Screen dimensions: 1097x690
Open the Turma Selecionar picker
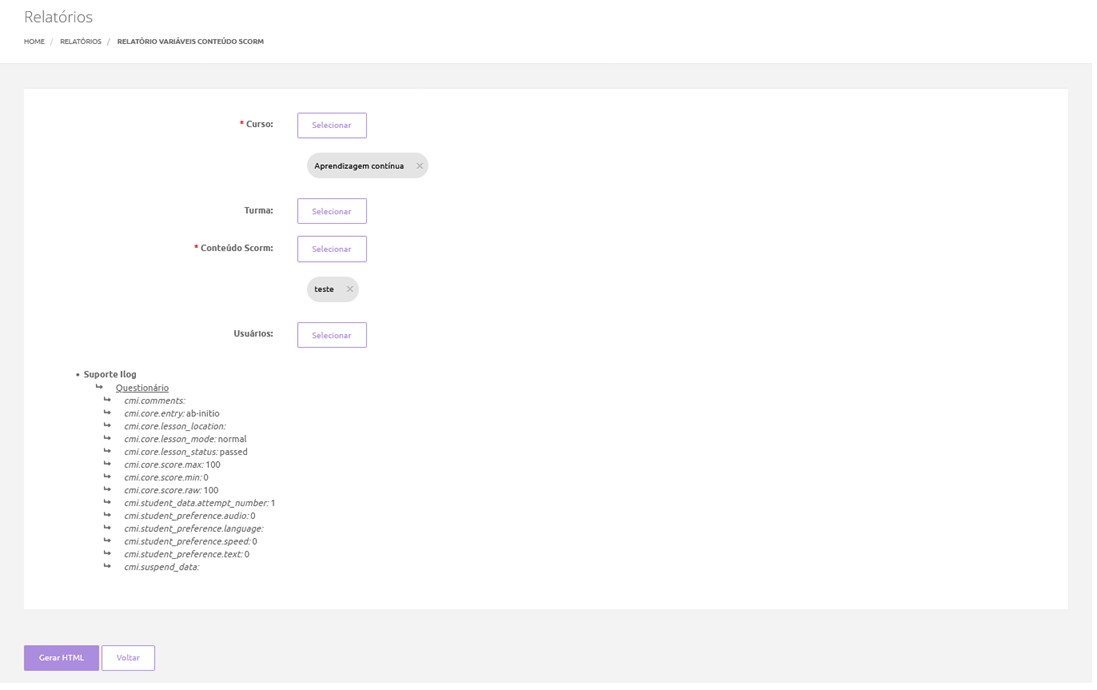[x=331, y=211]
